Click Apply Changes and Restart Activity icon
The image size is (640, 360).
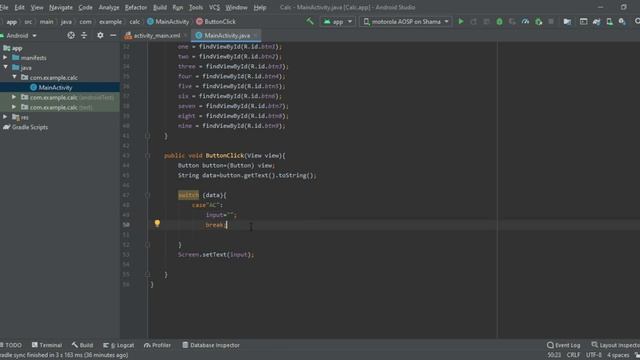473,22
